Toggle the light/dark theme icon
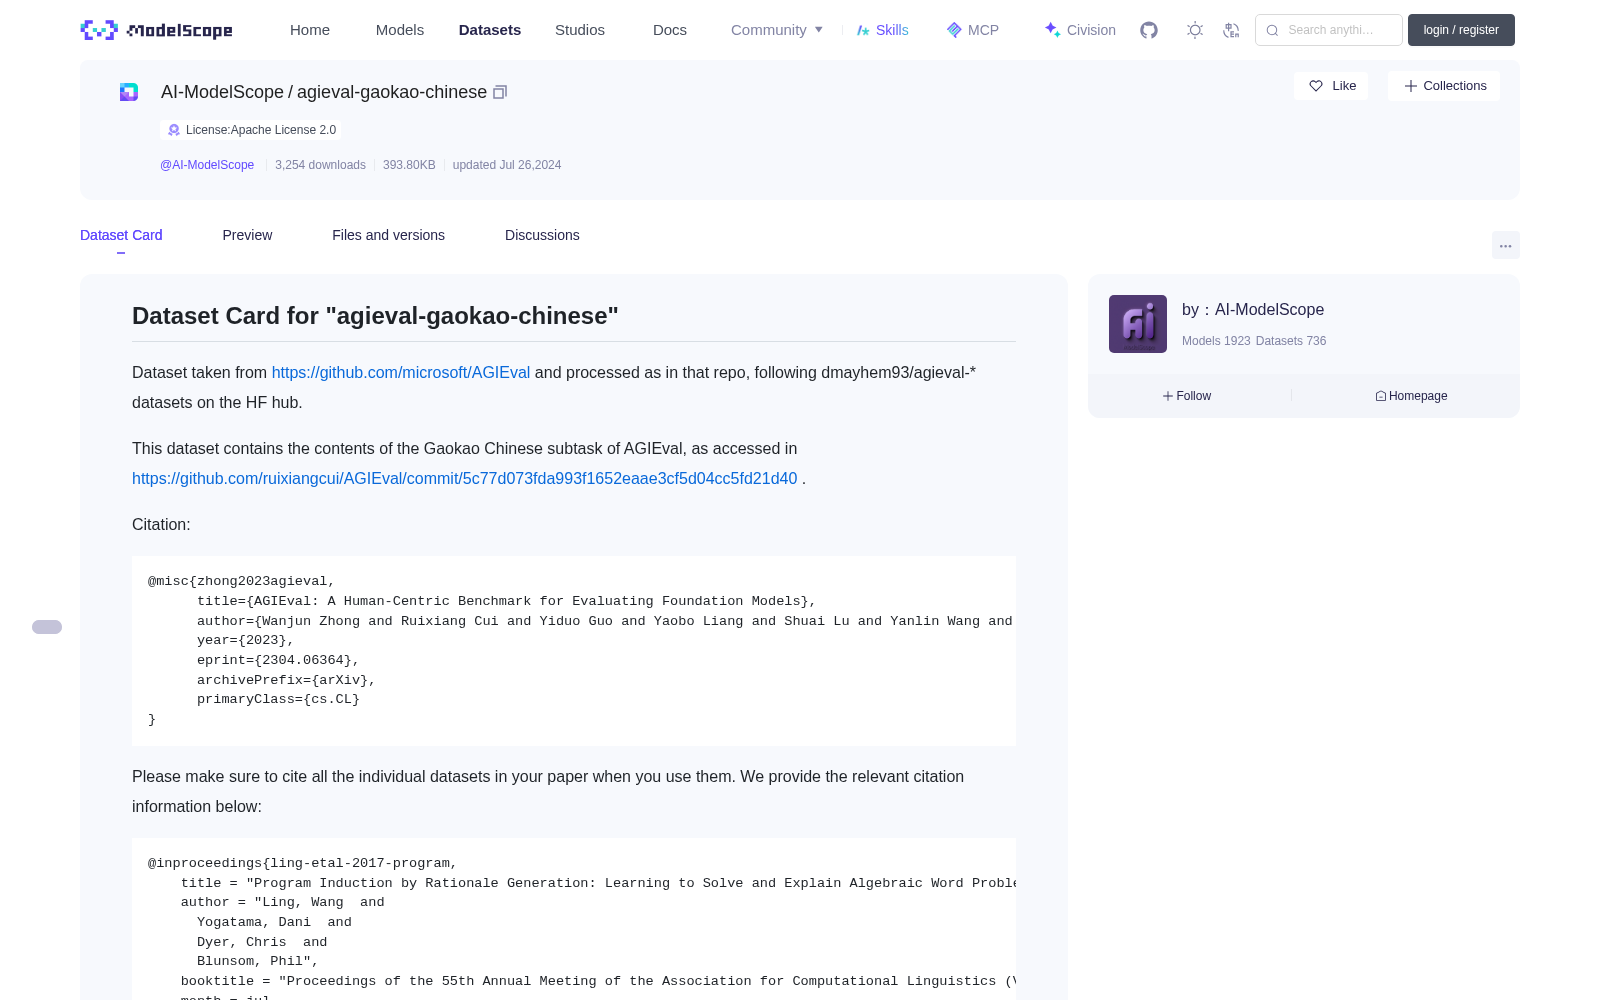This screenshot has height=1000, width=1600. click(1195, 30)
